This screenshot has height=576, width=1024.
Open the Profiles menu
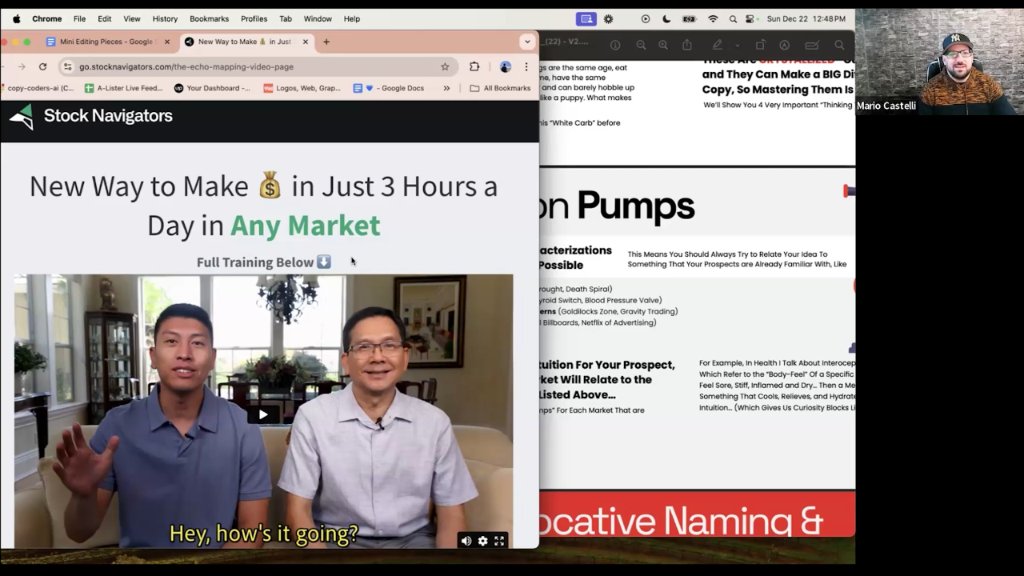click(x=254, y=19)
